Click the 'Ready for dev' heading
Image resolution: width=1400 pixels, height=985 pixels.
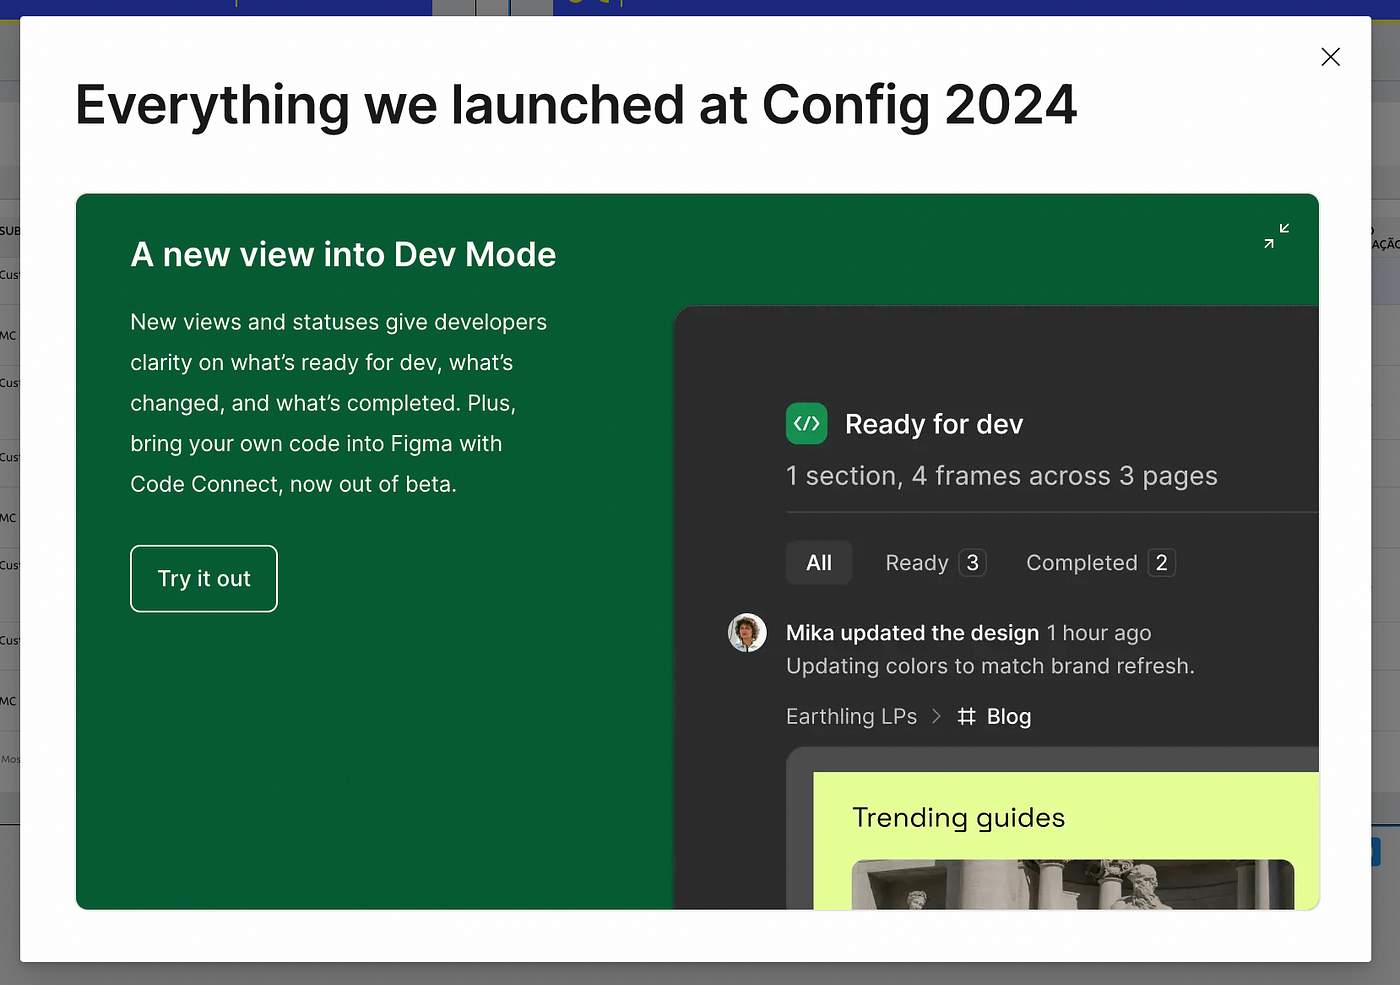coord(934,424)
